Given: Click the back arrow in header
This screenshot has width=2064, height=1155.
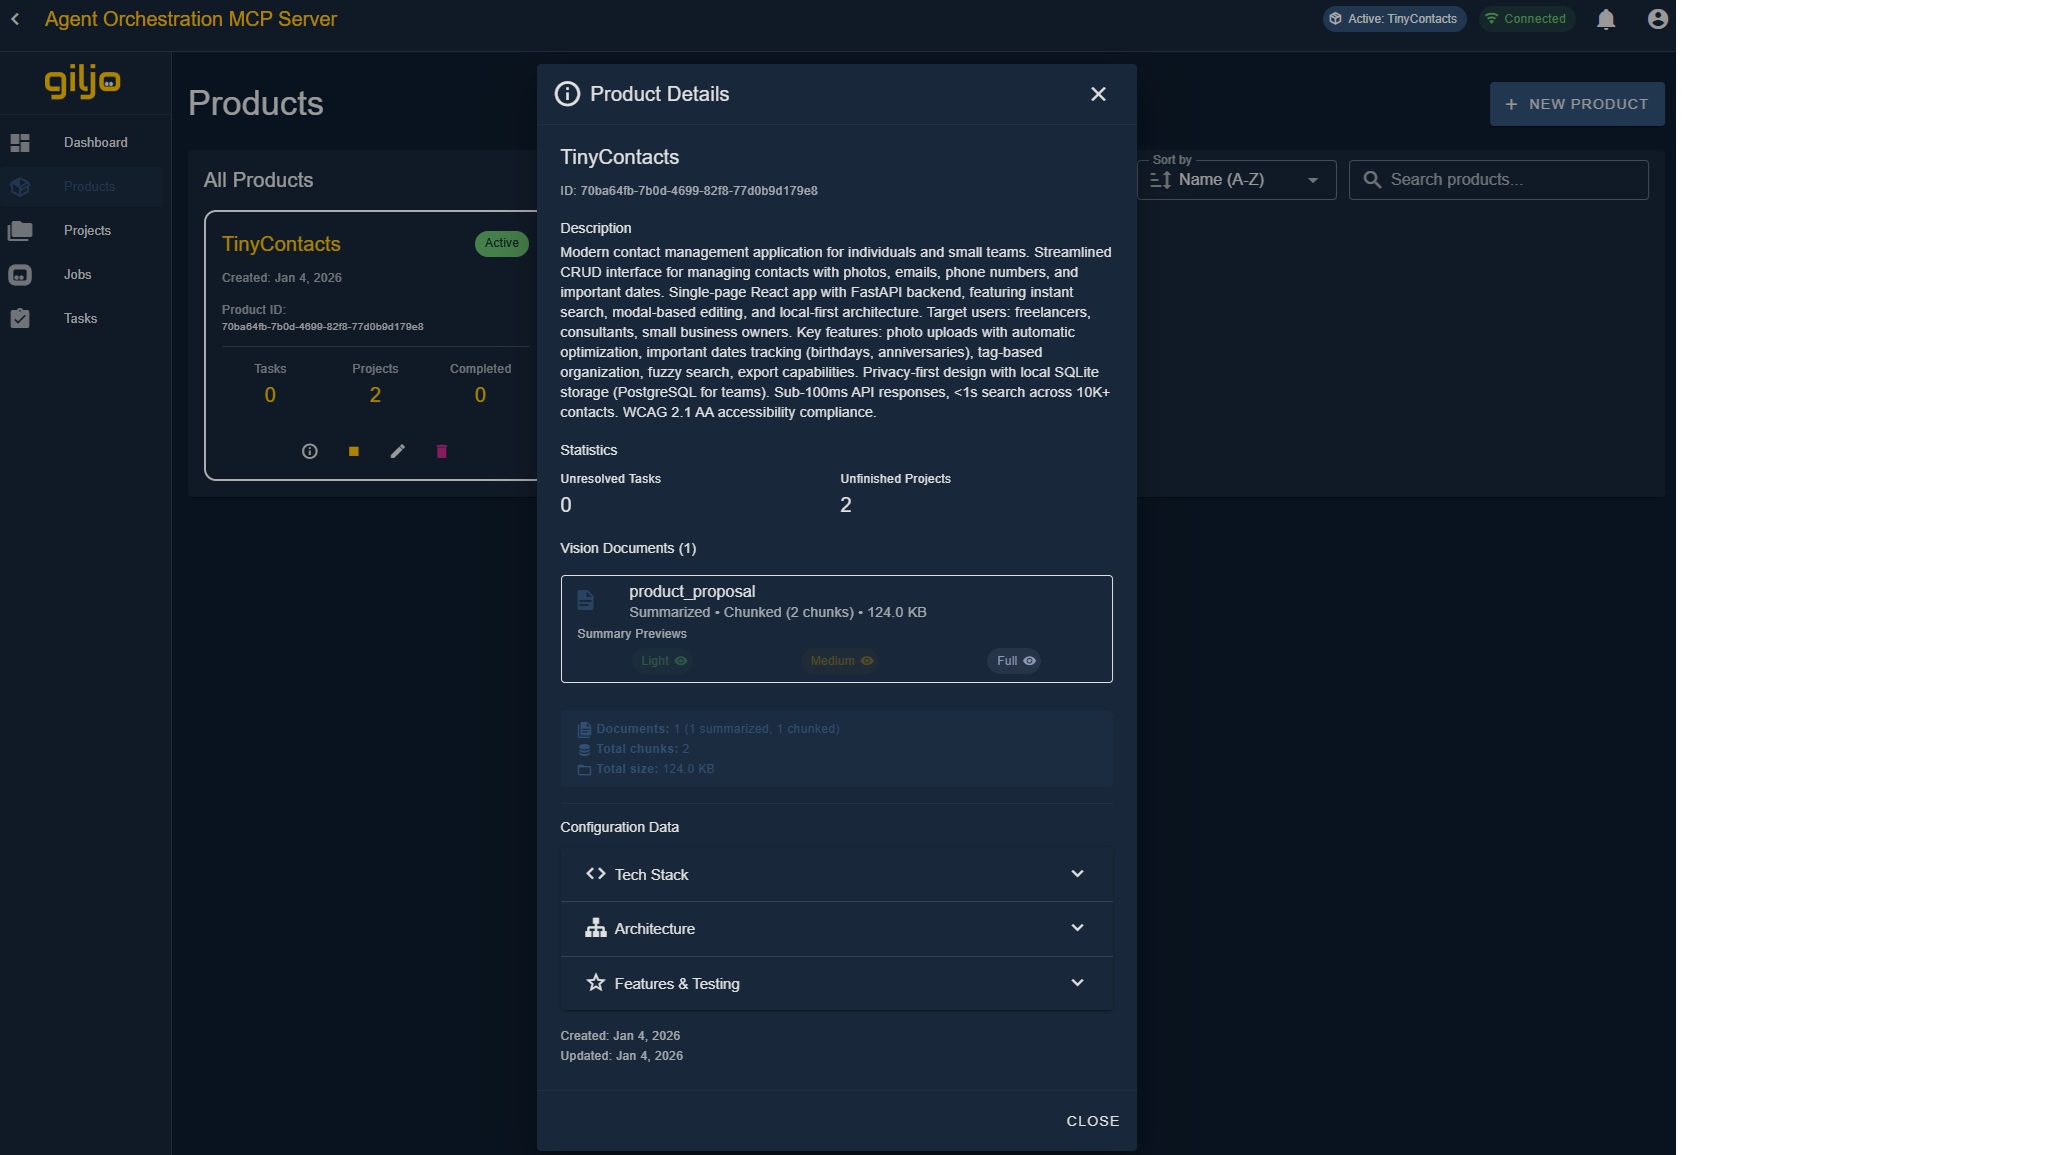Looking at the screenshot, I should pyautogui.click(x=15, y=19).
